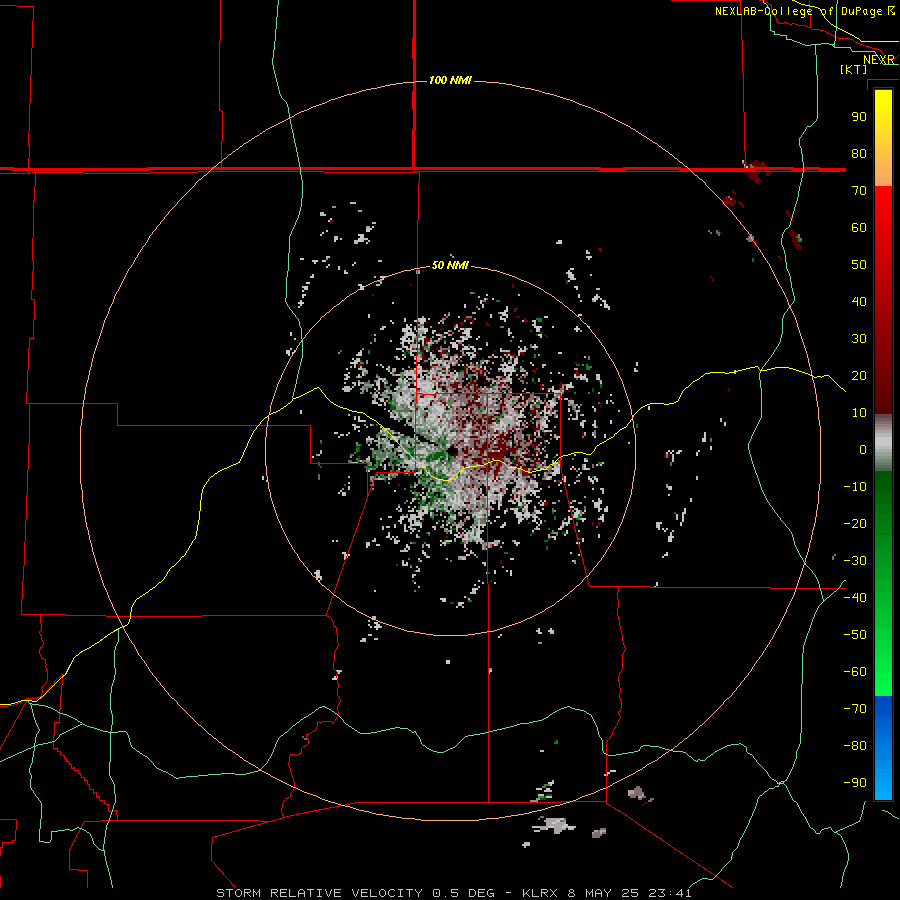Click the "90" value on the velocity scale
Screen dimensions: 900x900
click(x=859, y=117)
